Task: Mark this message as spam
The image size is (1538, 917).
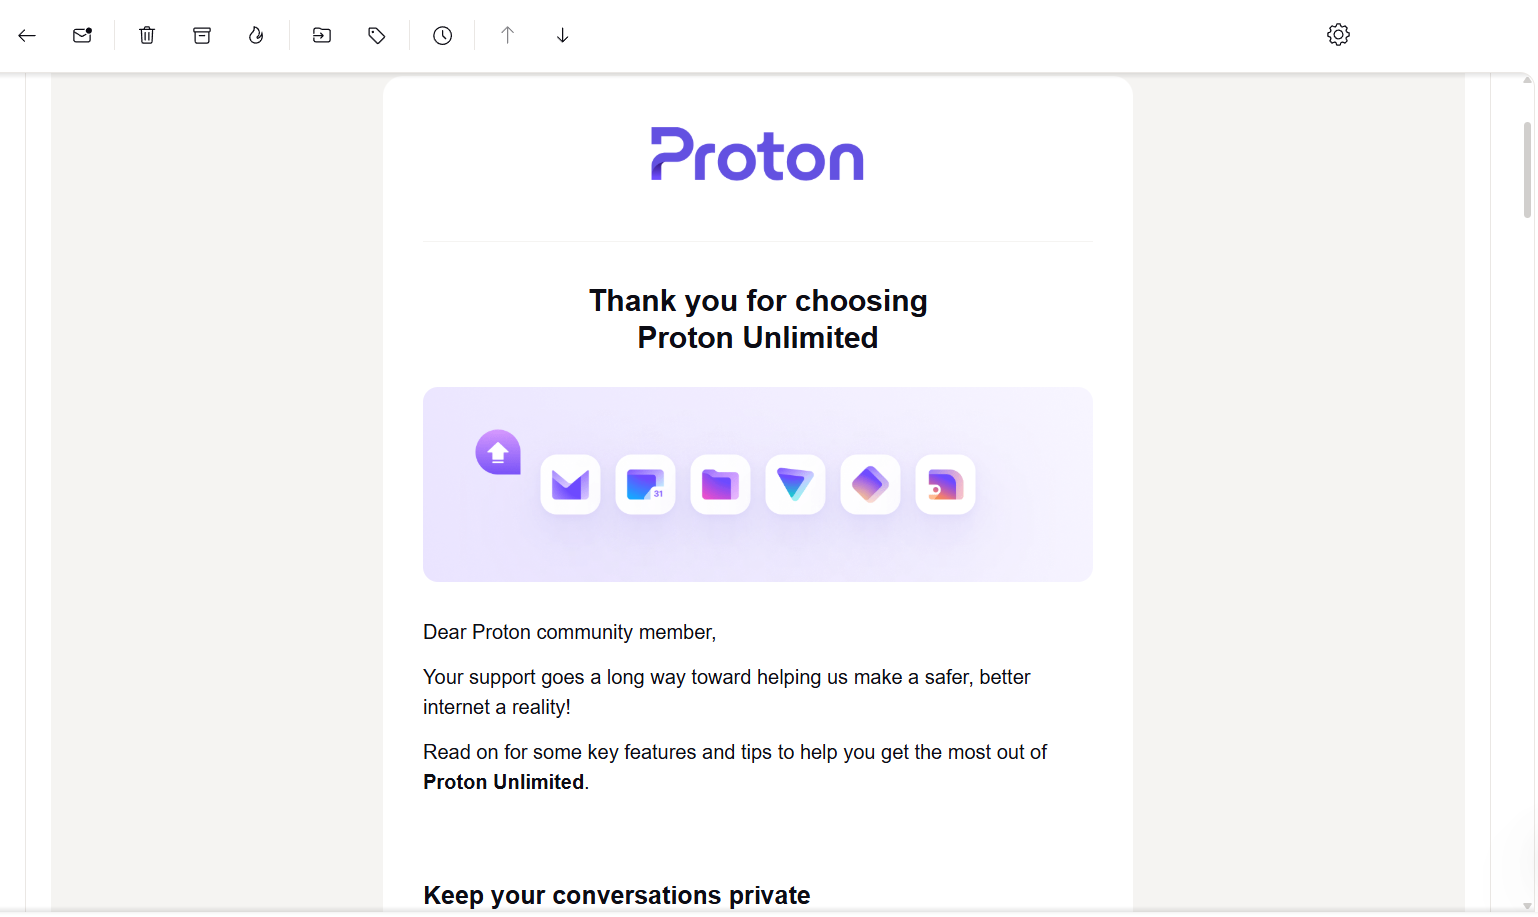Action: coord(256,35)
